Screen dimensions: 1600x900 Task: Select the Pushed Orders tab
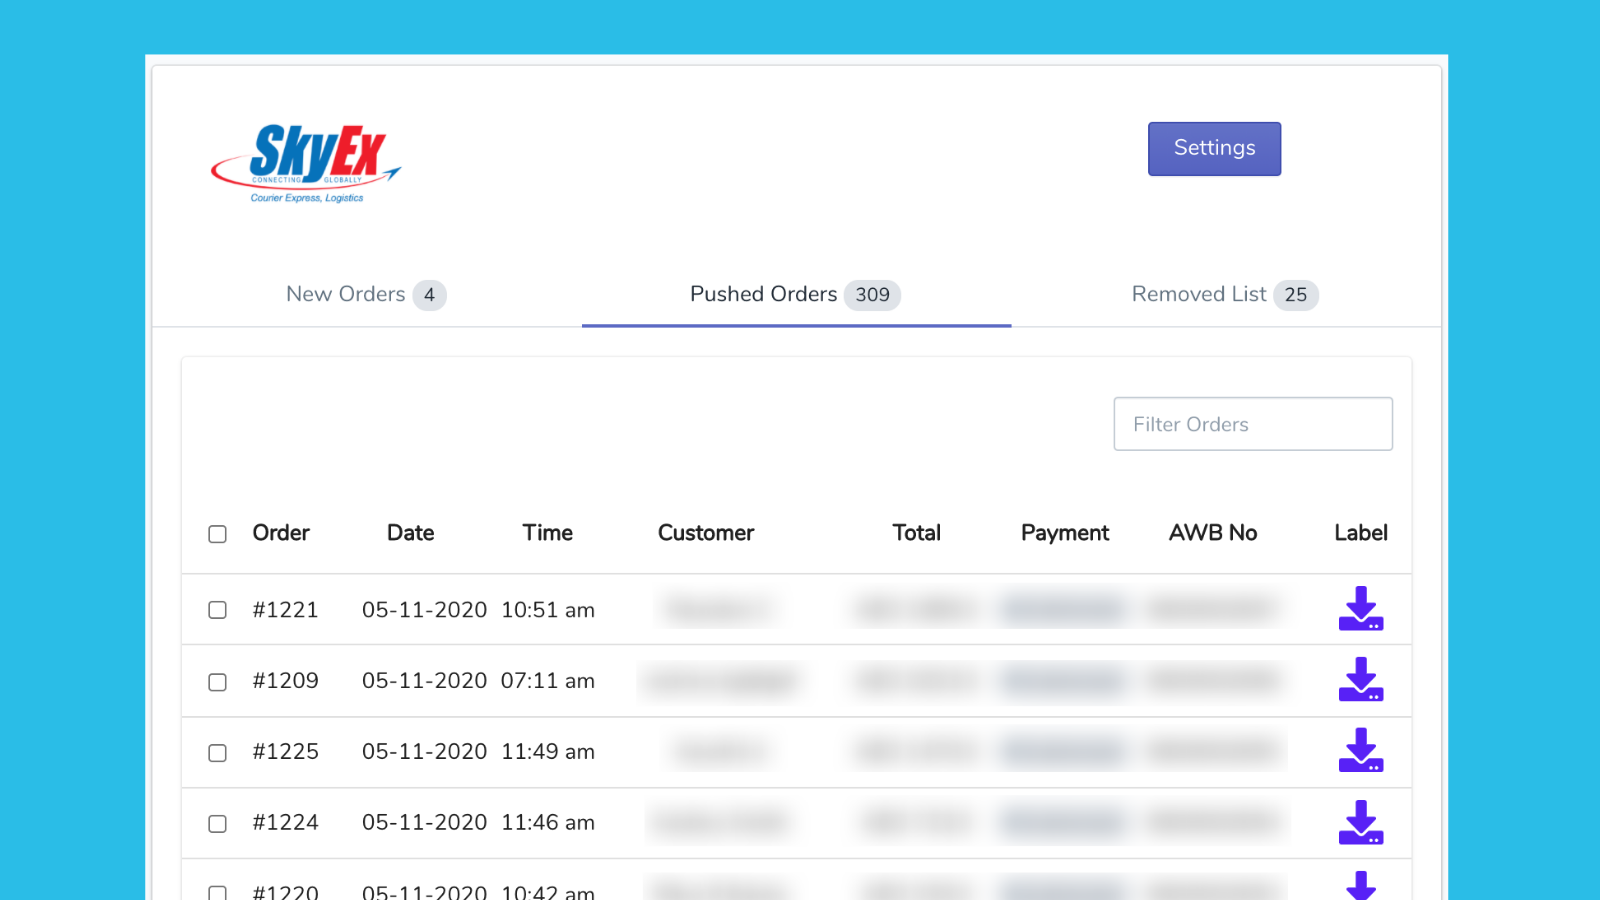[x=763, y=294]
